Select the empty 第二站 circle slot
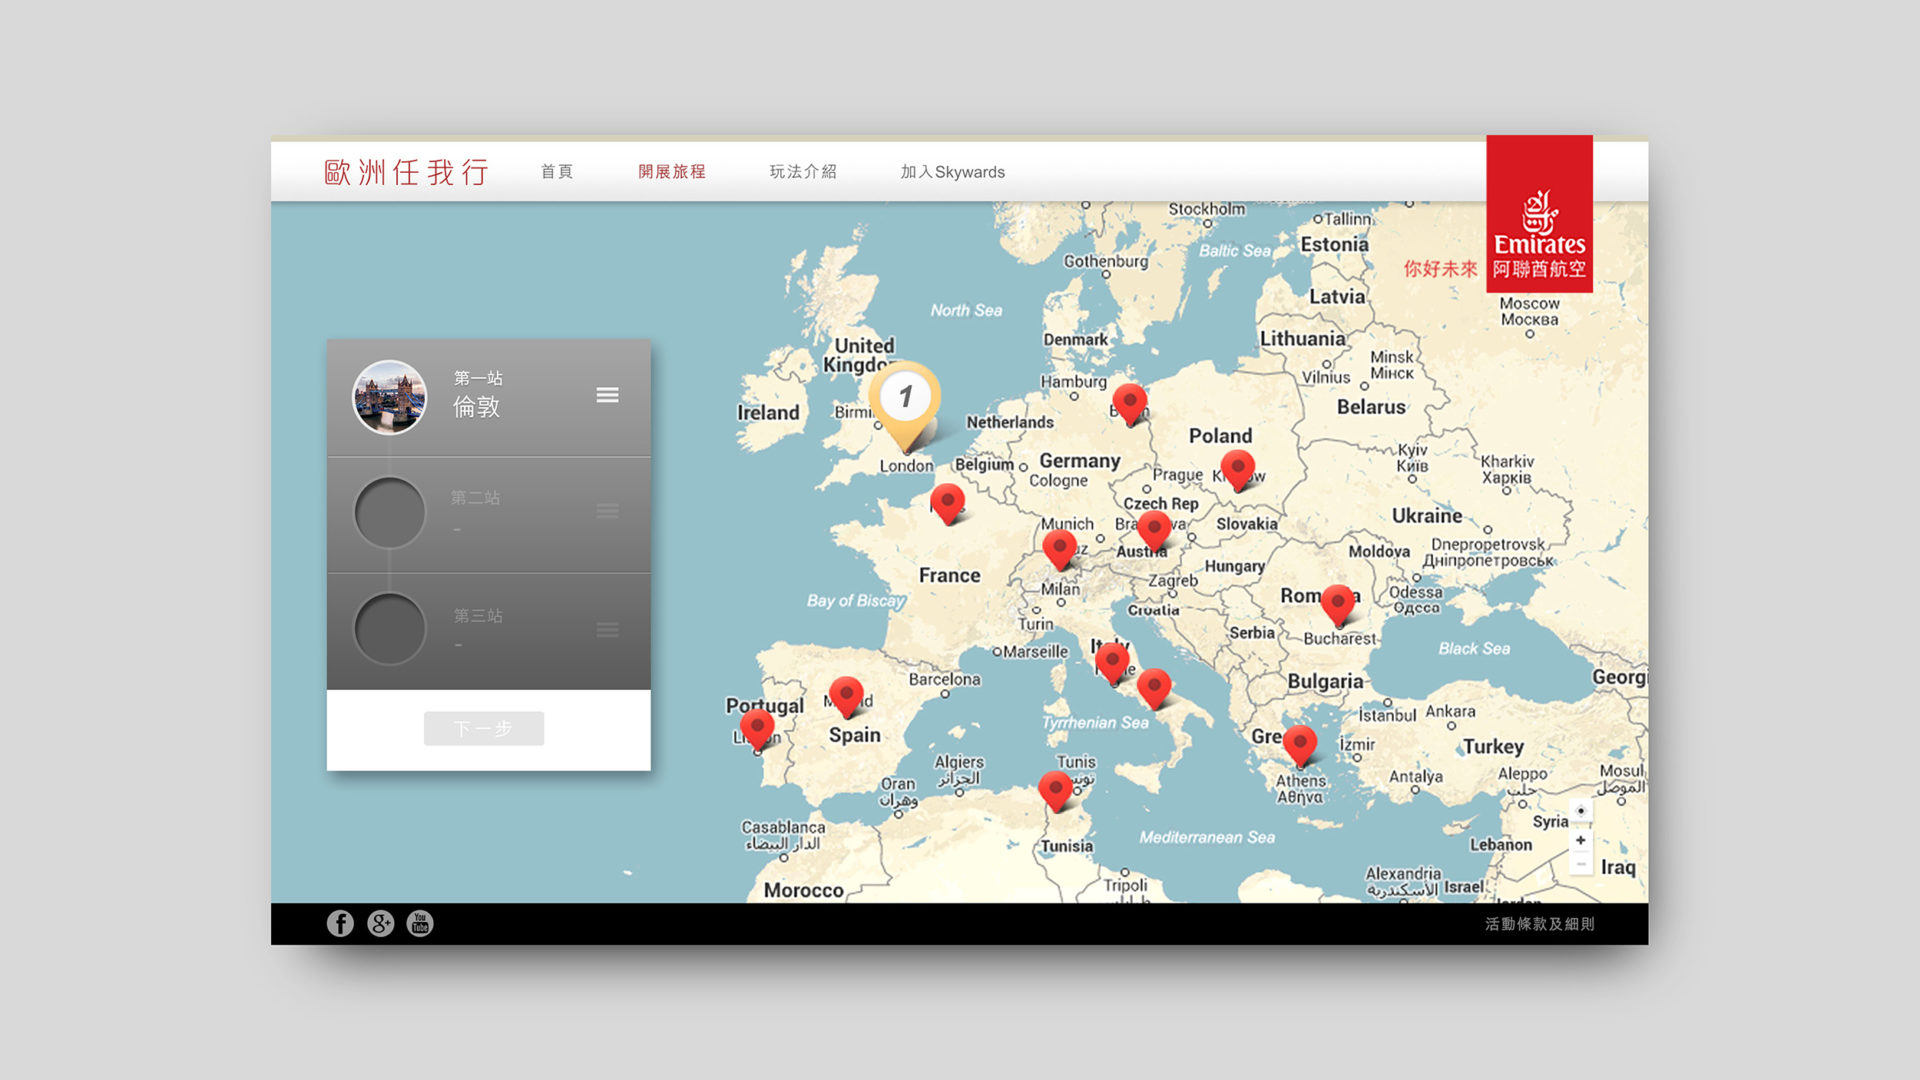 click(390, 512)
